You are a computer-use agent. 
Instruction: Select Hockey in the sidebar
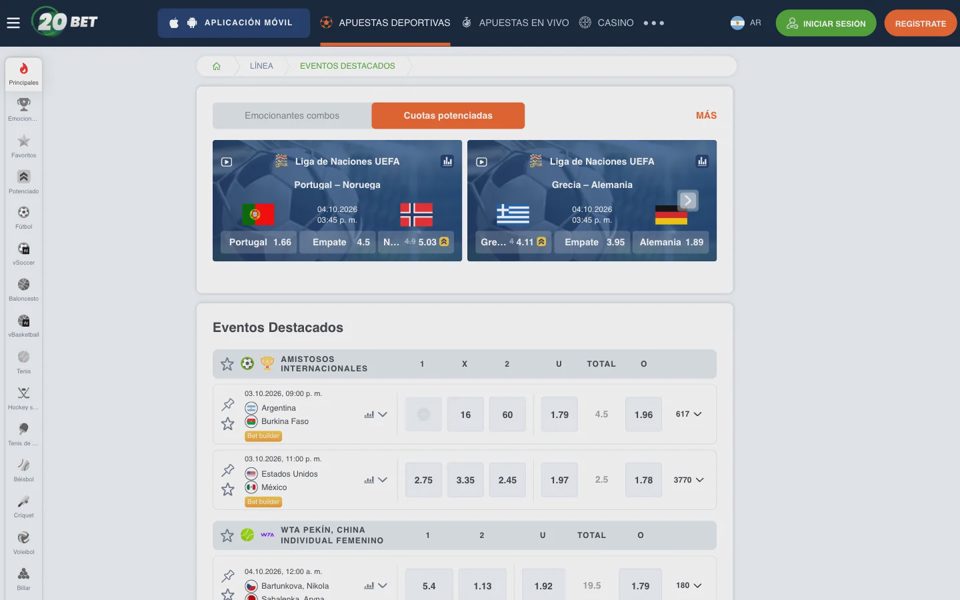23,398
